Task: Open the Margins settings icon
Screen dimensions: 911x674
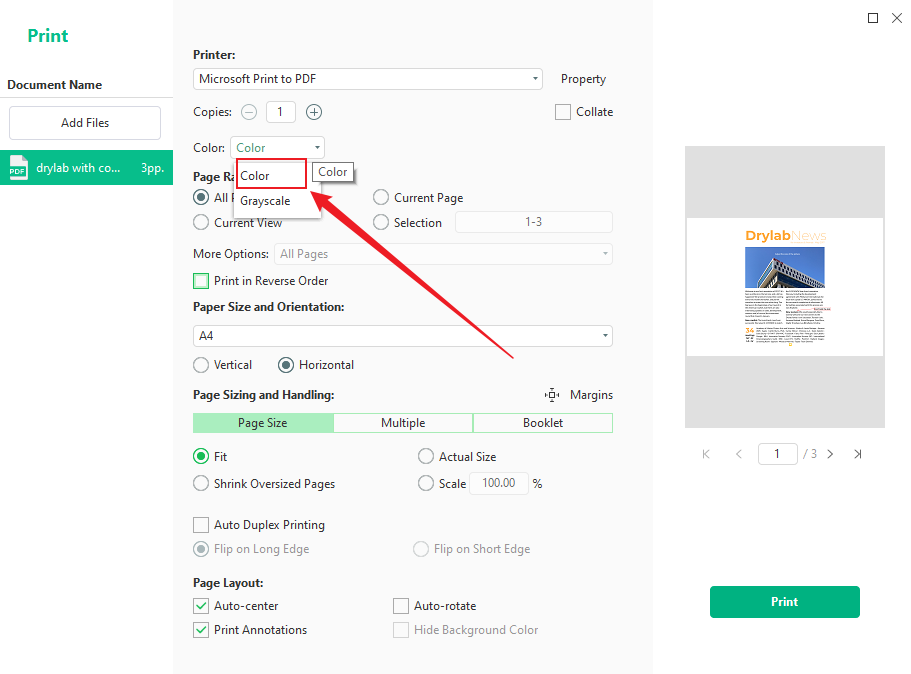Action: (552, 395)
